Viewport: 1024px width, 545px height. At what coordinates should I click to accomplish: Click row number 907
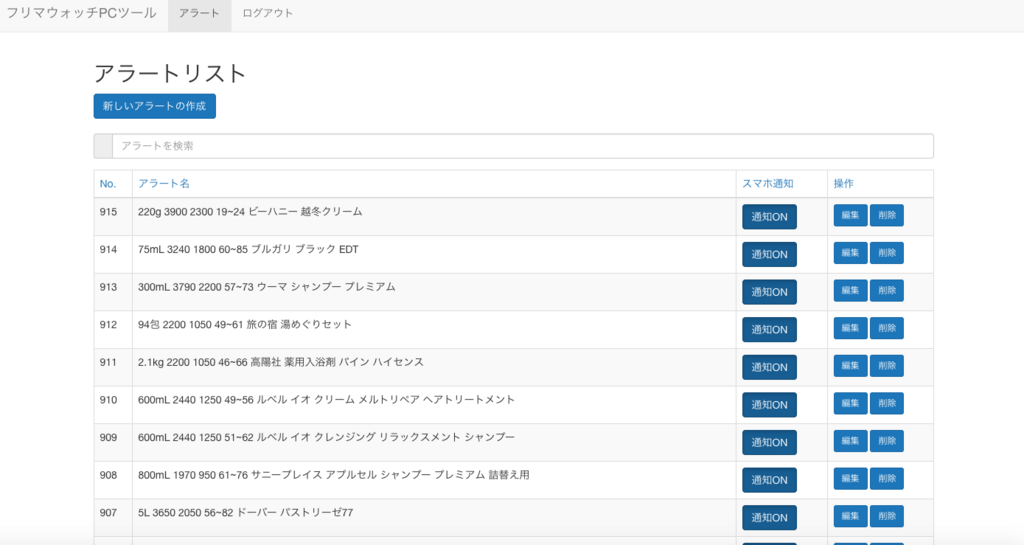[108, 513]
